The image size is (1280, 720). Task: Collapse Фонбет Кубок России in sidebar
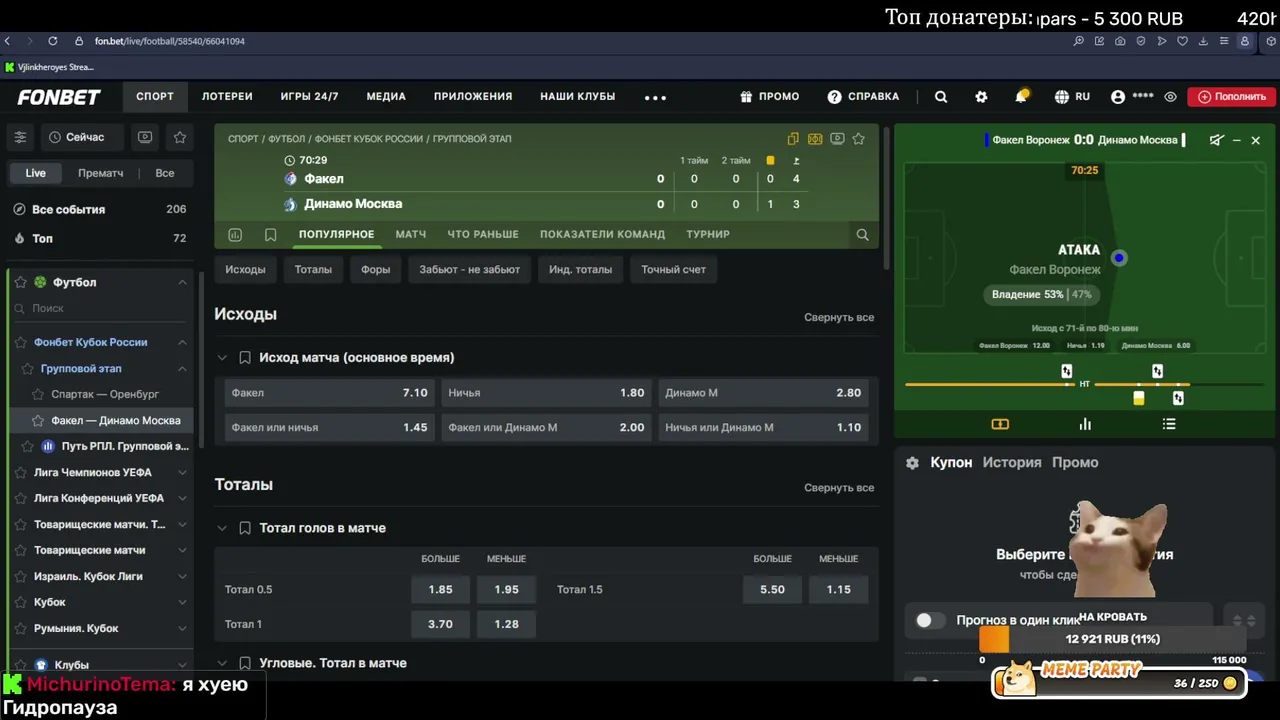(x=182, y=342)
